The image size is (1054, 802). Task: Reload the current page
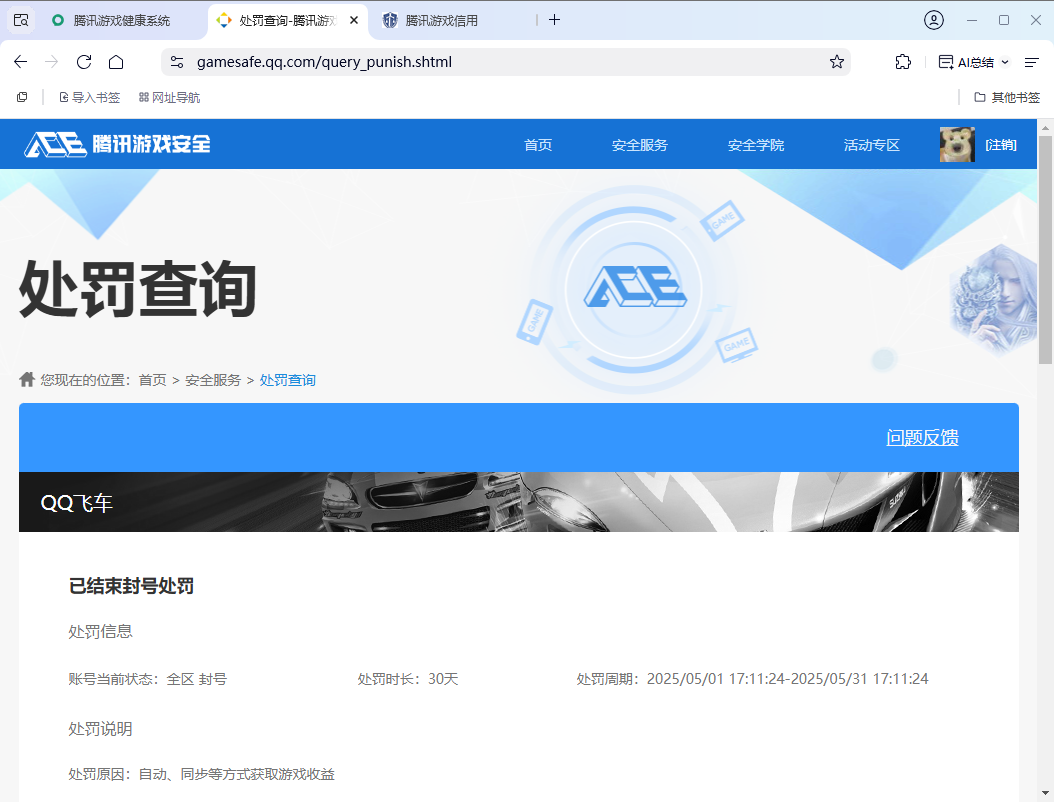[84, 62]
